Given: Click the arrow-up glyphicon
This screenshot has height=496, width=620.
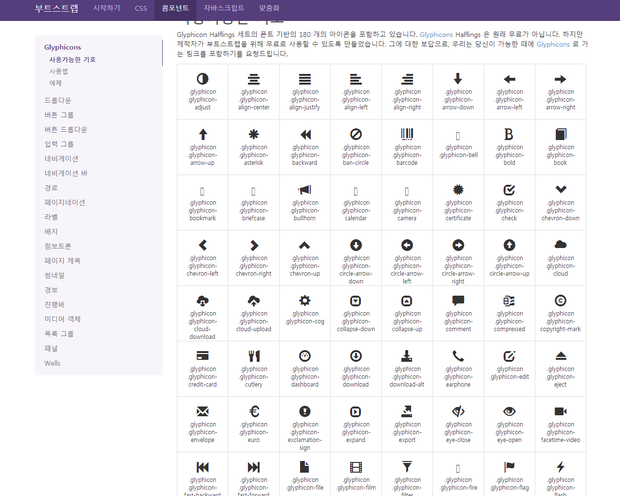Looking at the screenshot, I should 202,134.
